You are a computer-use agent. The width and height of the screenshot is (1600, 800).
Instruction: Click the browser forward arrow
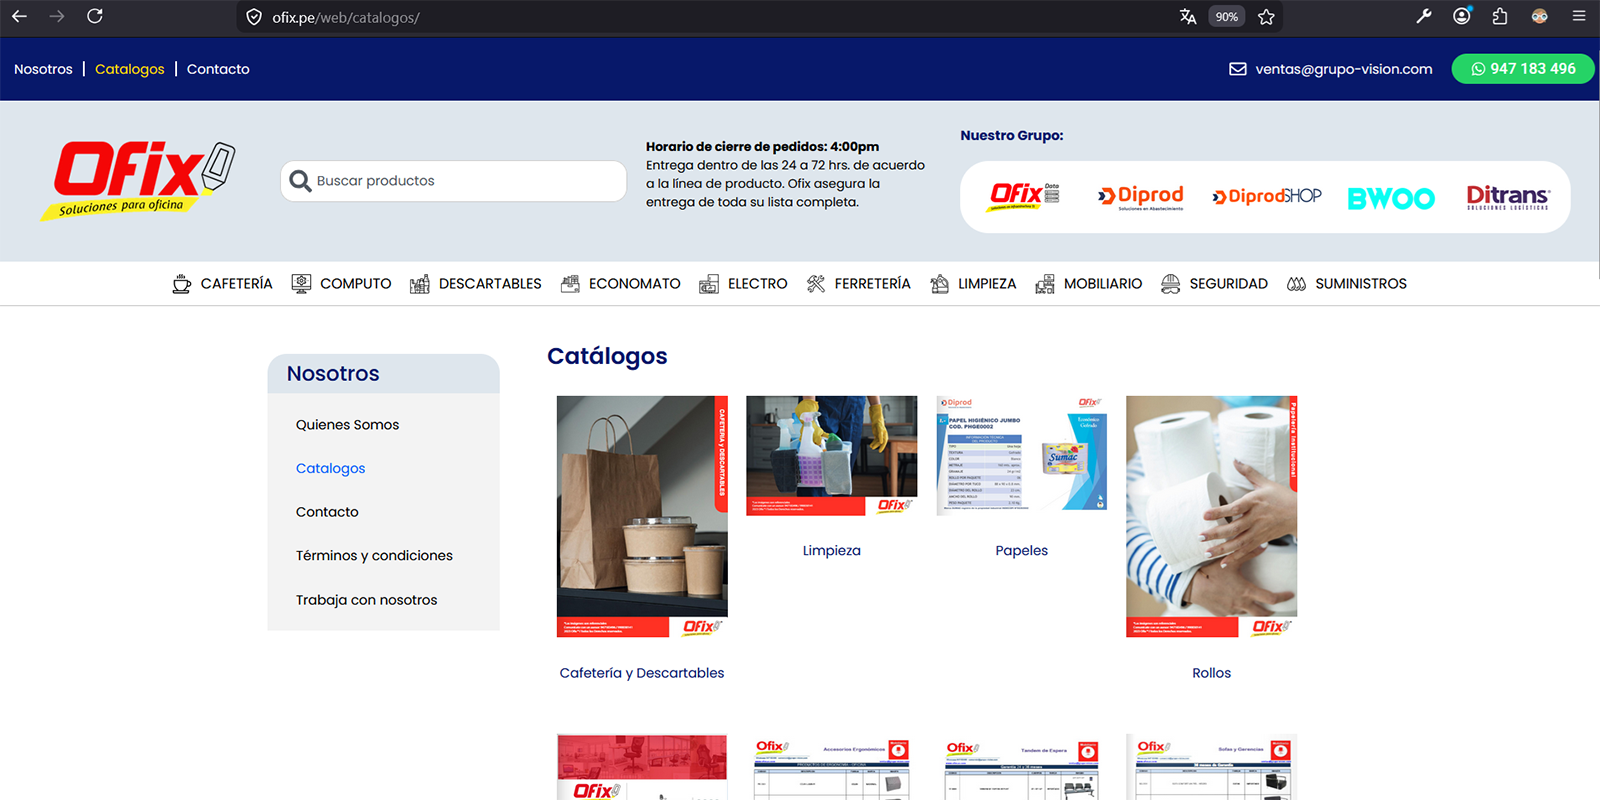point(57,16)
